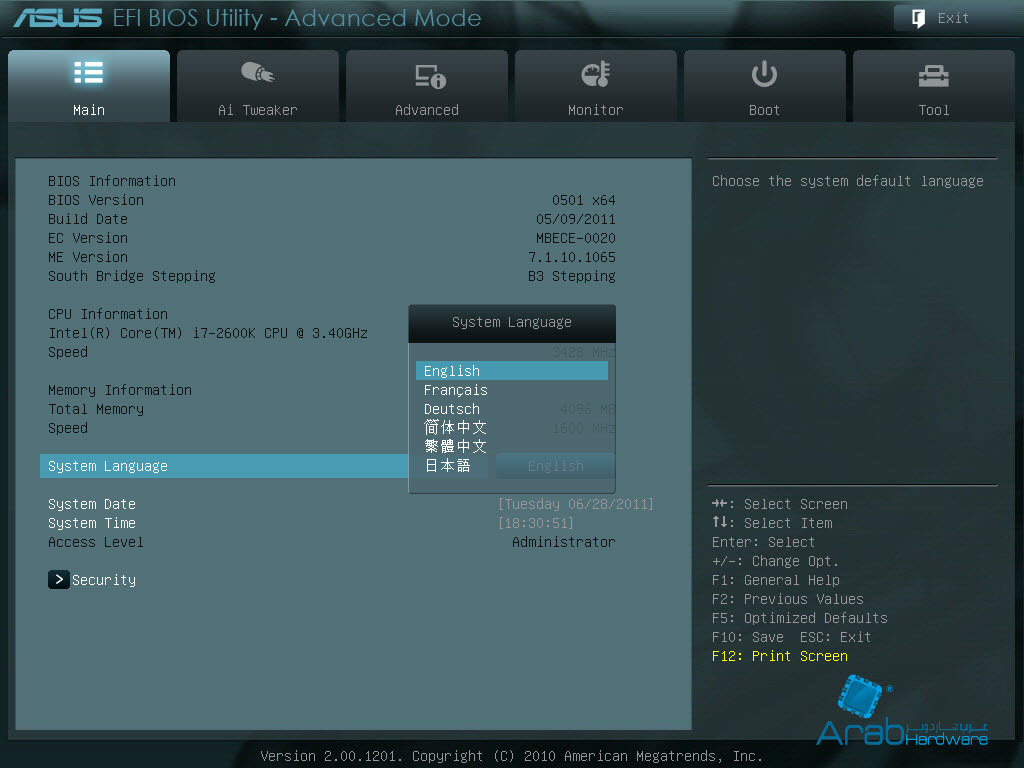
Task: Open the System Language value dropdown
Action: [x=555, y=466]
